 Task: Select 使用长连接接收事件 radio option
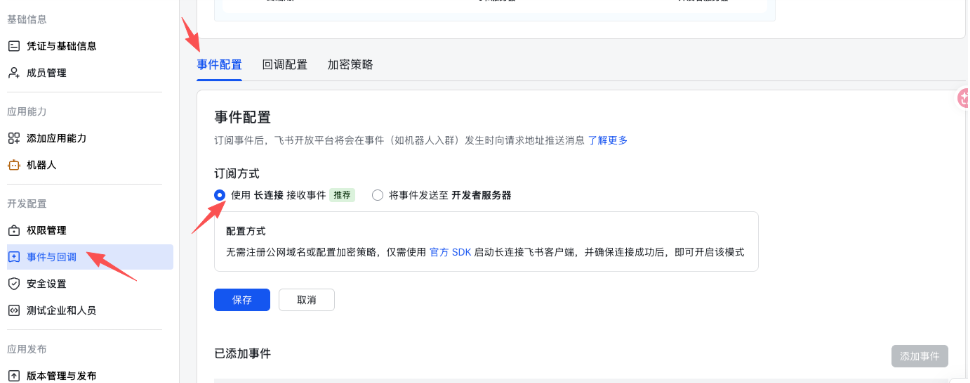tap(220, 195)
